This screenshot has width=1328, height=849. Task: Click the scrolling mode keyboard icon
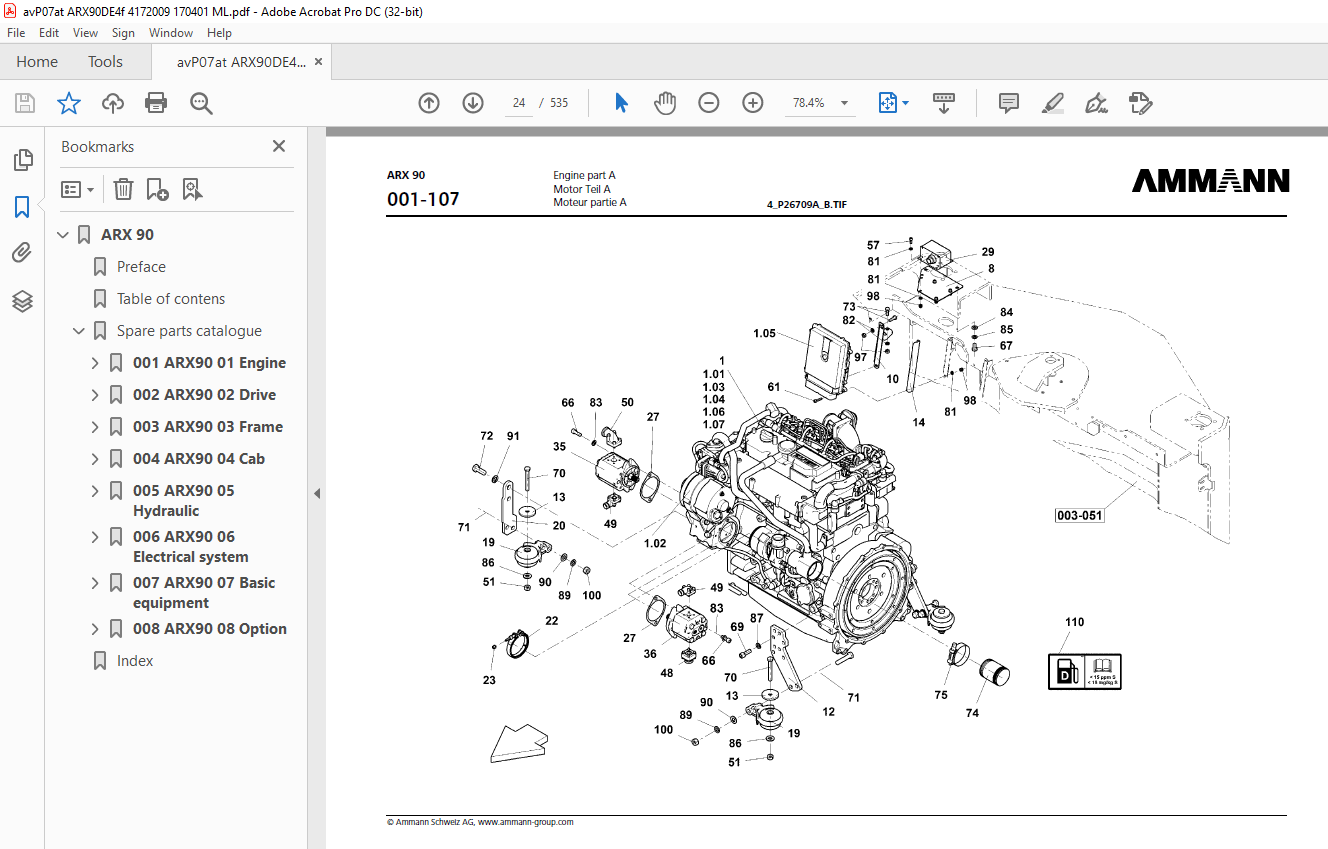(944, 103)
